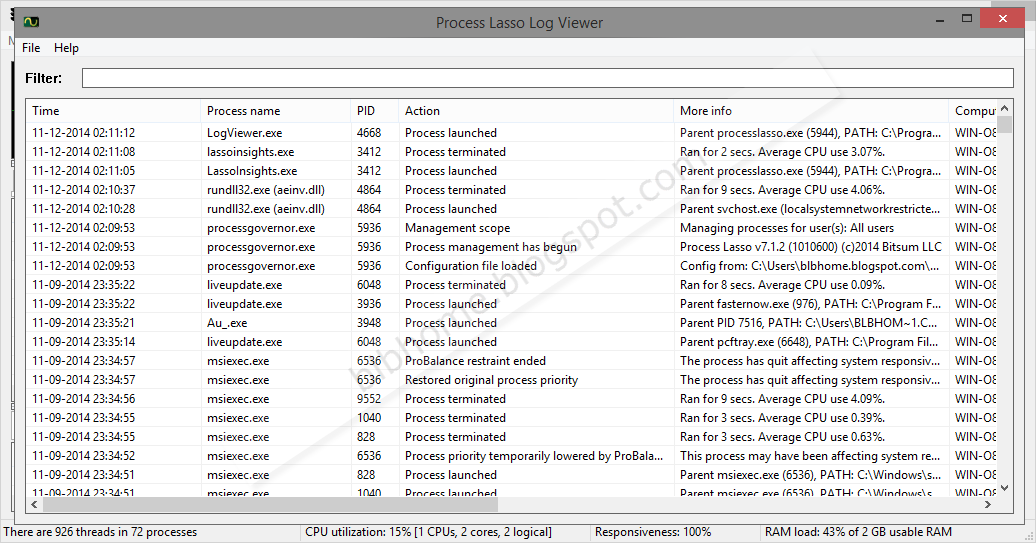Viewport: 1036px width, 543px height.
Task: Click the Process Lasso app icon in title bar
Action: click(31, 22)
